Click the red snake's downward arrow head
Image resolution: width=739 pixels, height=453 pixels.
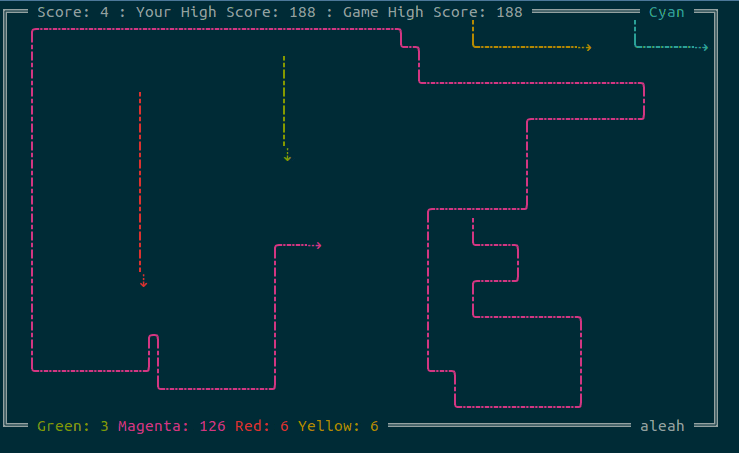tap(144, 284)
